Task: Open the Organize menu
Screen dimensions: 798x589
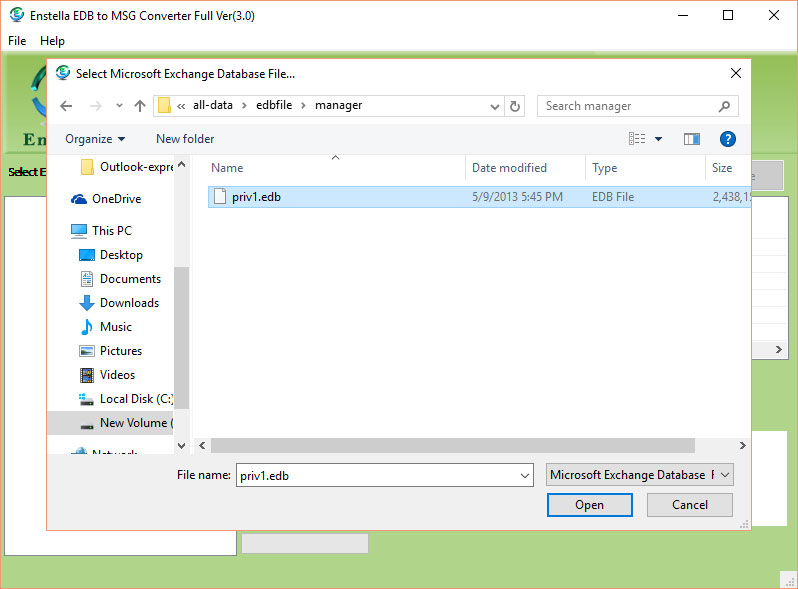Action: pyautogui.click(x=95, y=139)
